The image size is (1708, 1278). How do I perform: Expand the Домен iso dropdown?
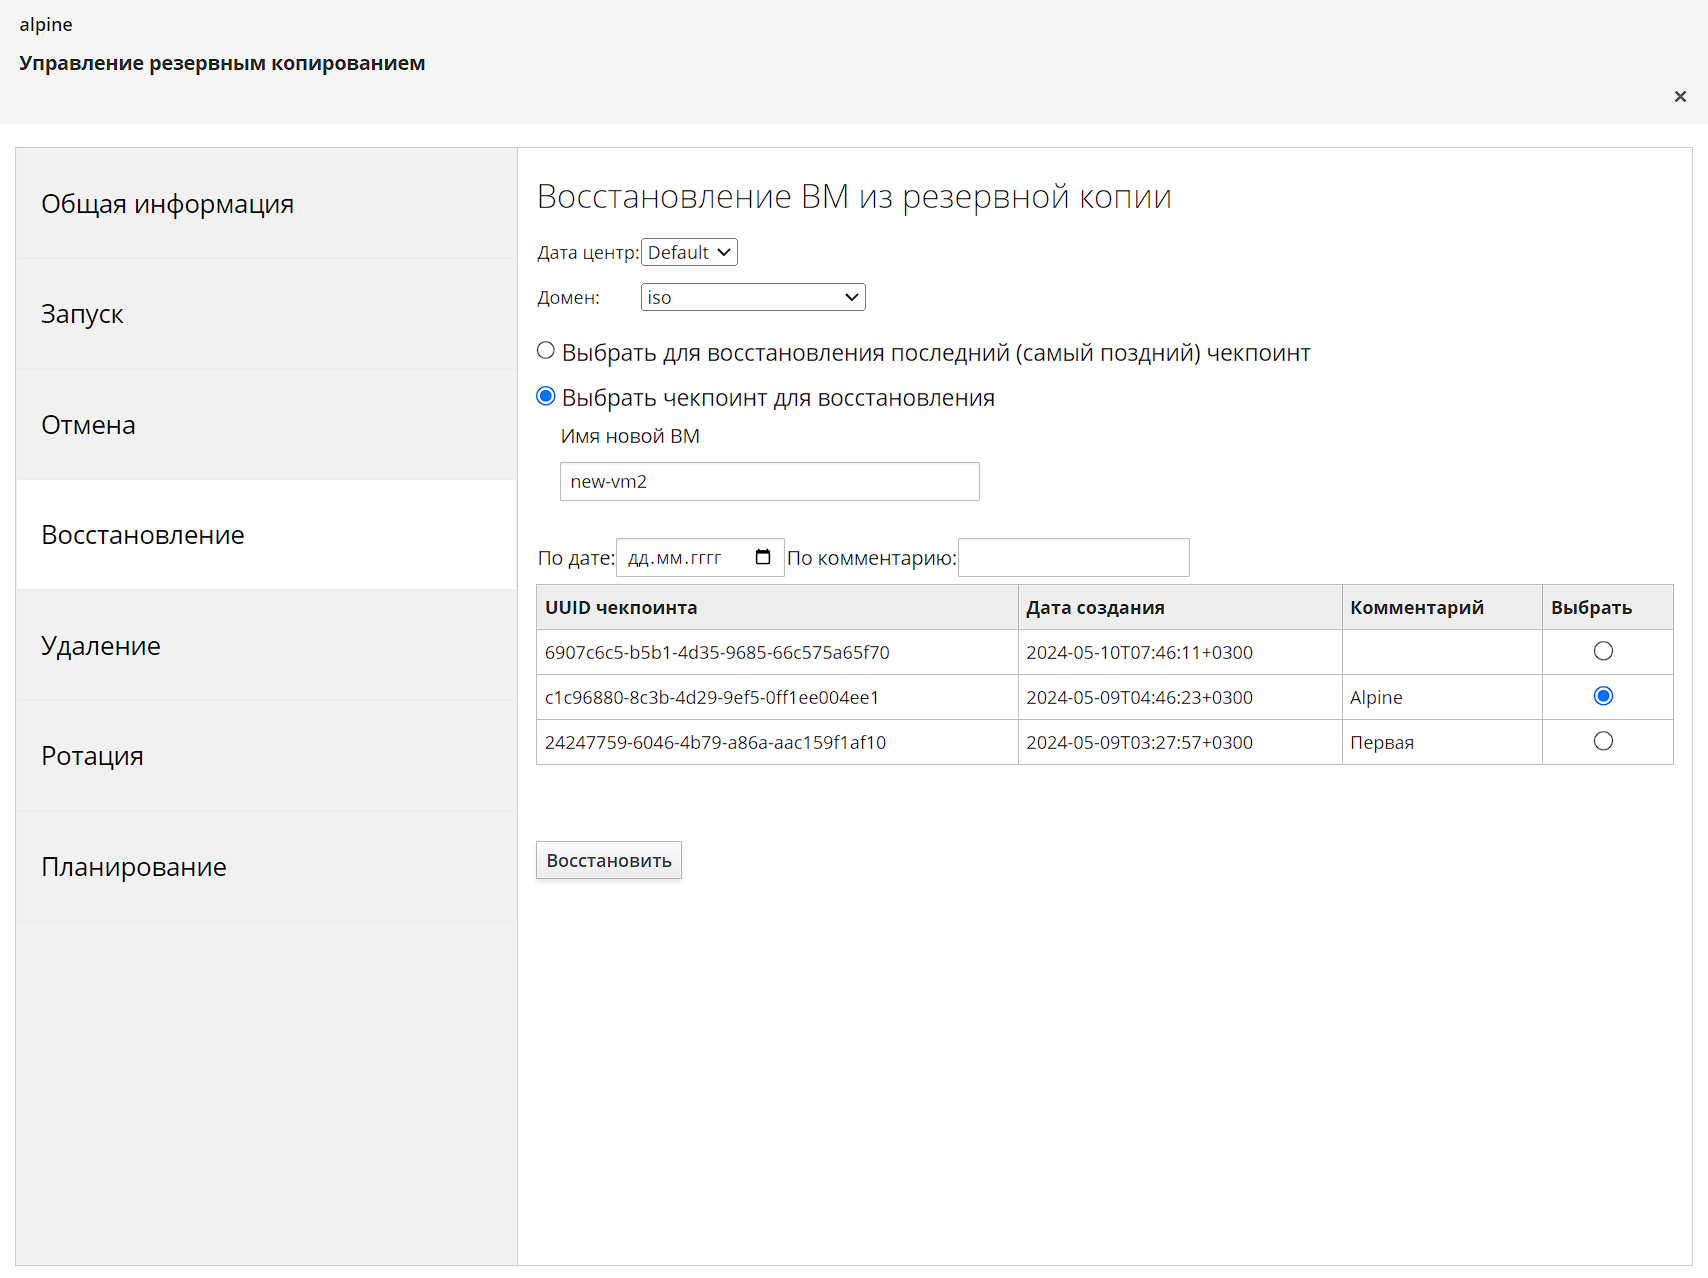(752, 297)
